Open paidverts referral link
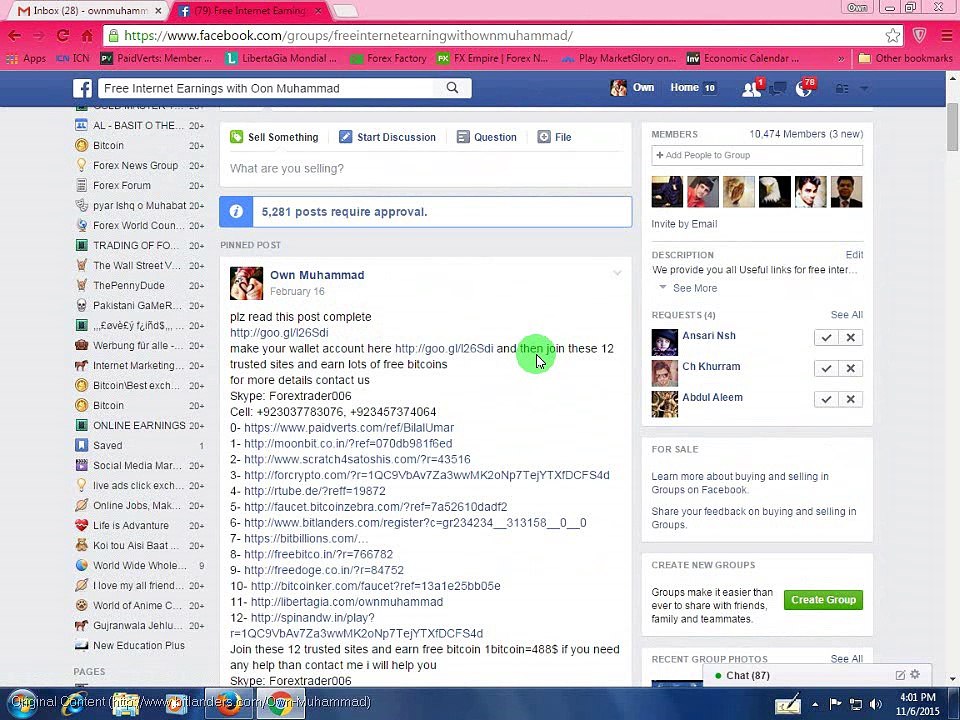This screenshot has height=720, width=960. click(349, 427)
